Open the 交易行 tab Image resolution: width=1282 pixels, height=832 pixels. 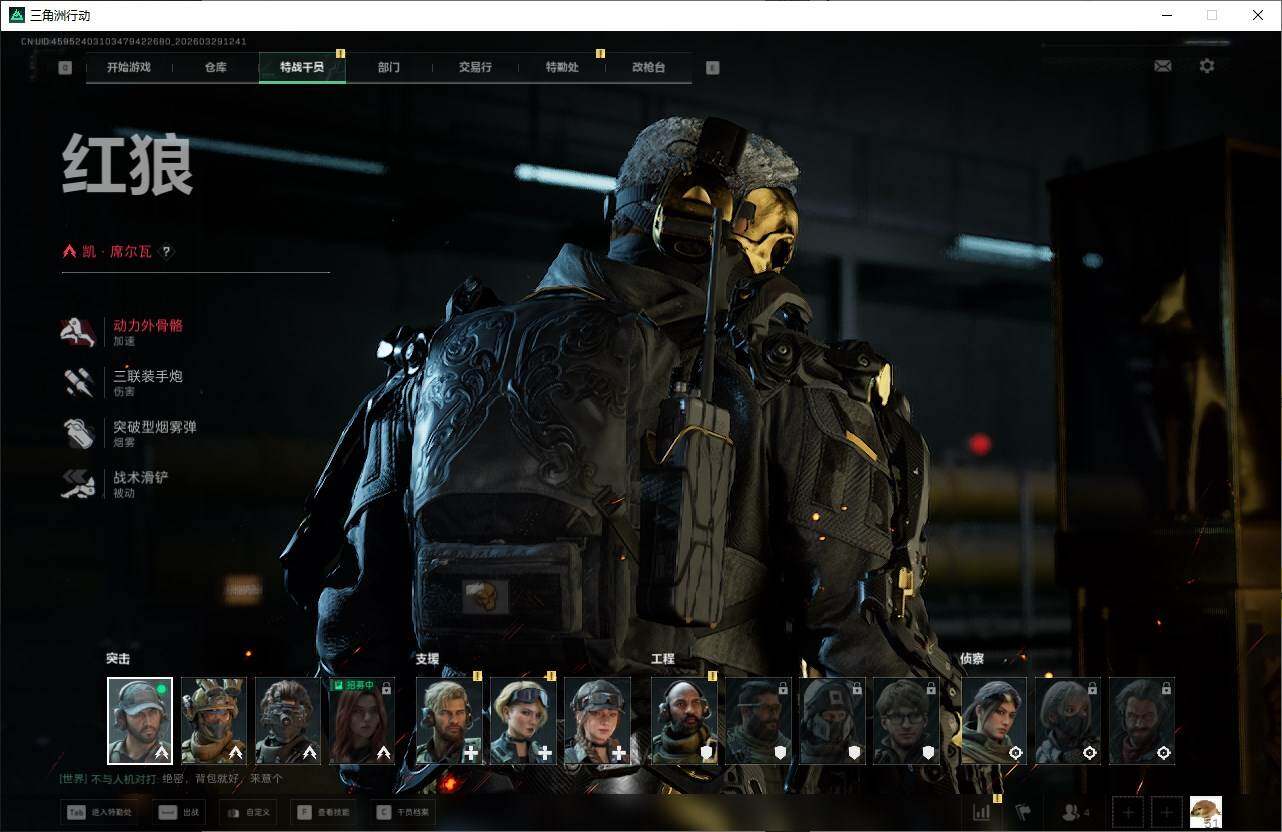[475, 67]
